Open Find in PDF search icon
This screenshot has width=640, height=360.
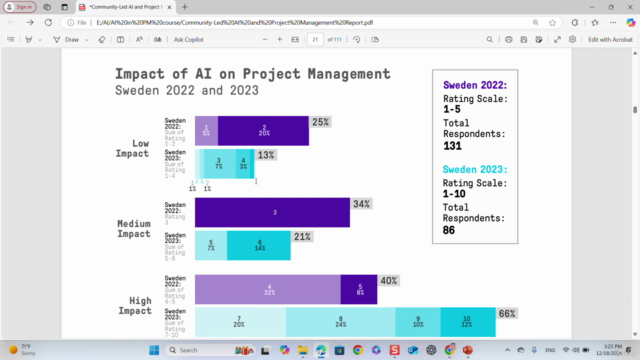click(x=489, y=40)
